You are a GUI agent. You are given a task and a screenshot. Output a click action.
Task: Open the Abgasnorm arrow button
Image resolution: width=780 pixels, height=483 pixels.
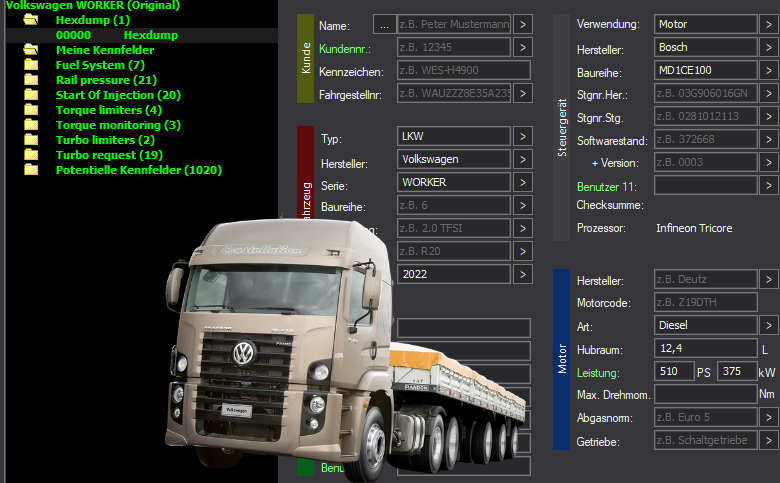coord(770,417)
